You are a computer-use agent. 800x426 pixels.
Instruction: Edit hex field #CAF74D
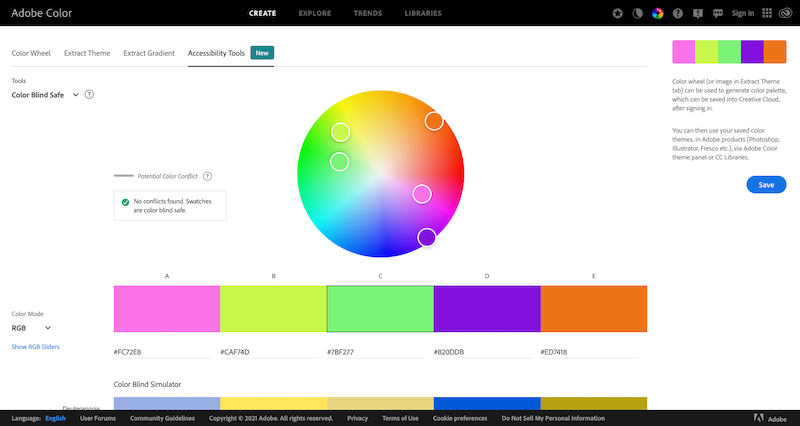click(x=269, y=352)
